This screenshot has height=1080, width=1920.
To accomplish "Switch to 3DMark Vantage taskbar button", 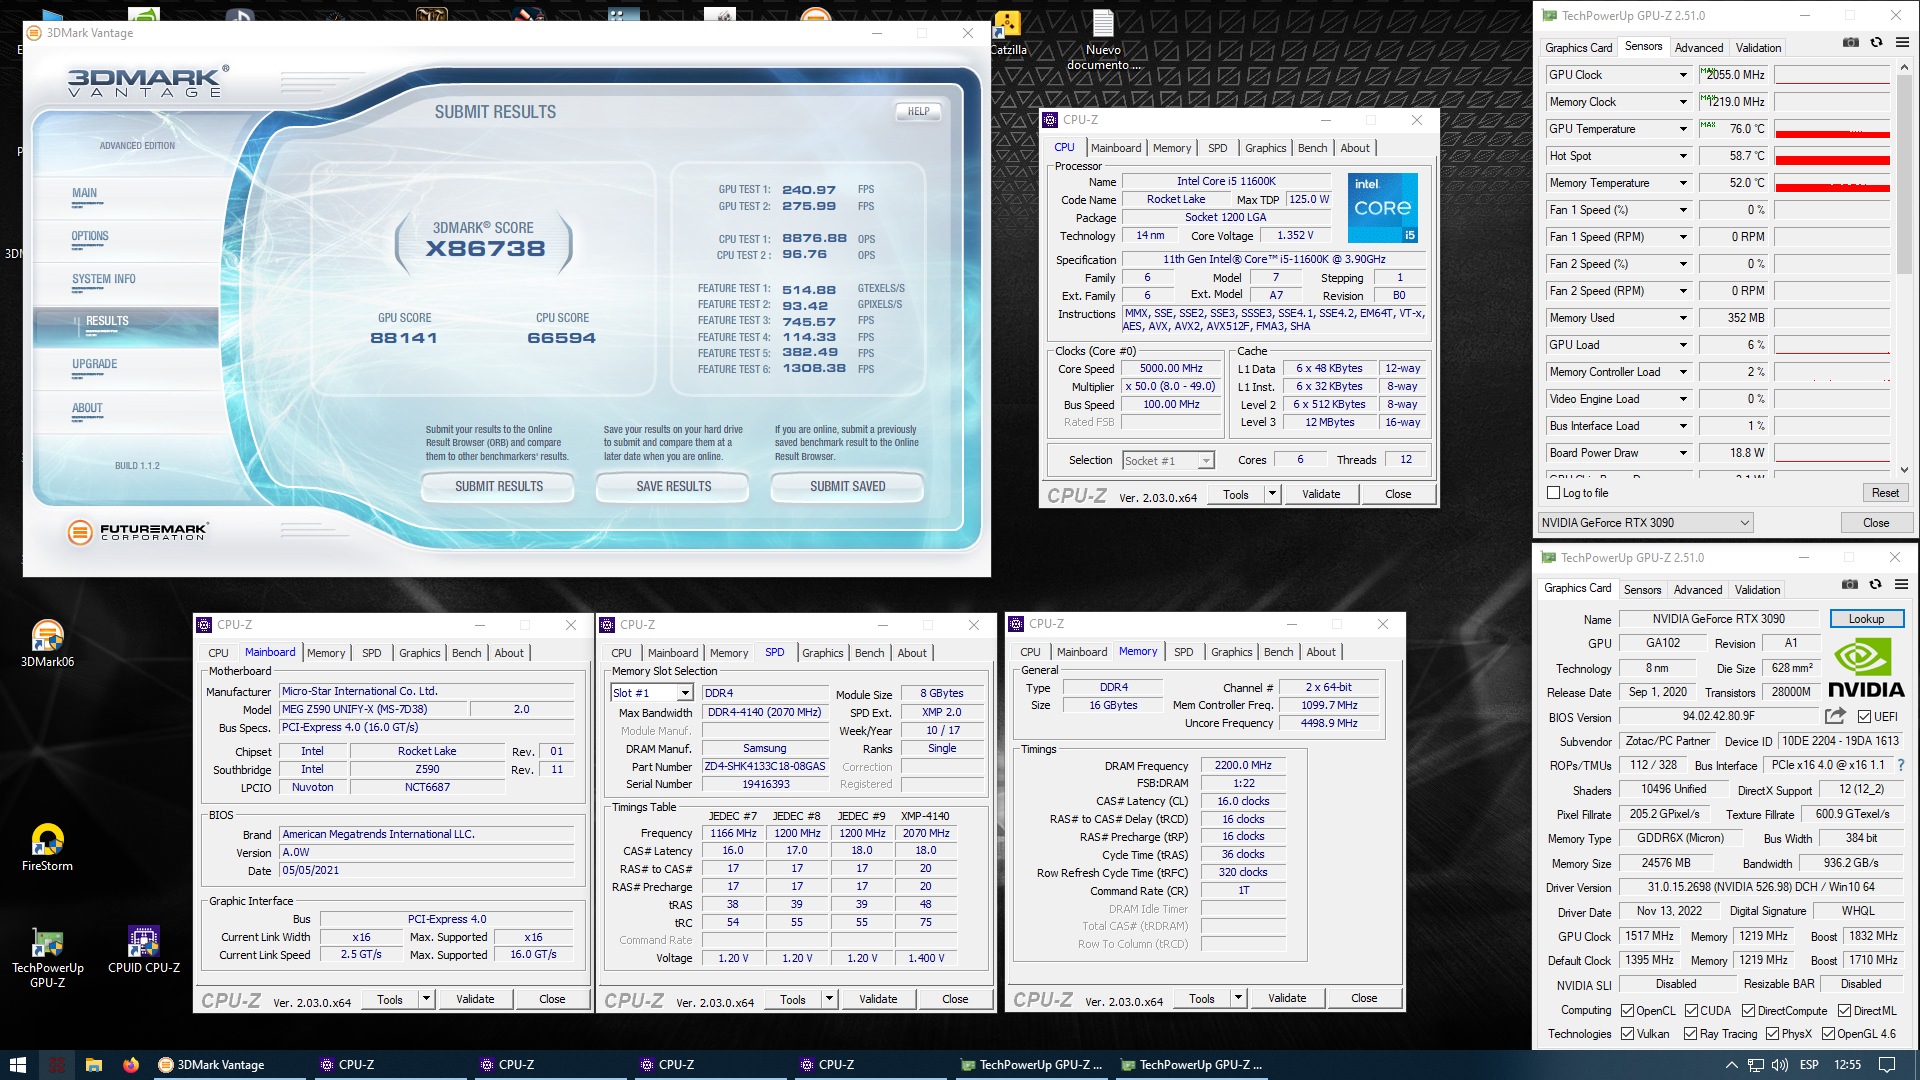I will (228, 1065).
